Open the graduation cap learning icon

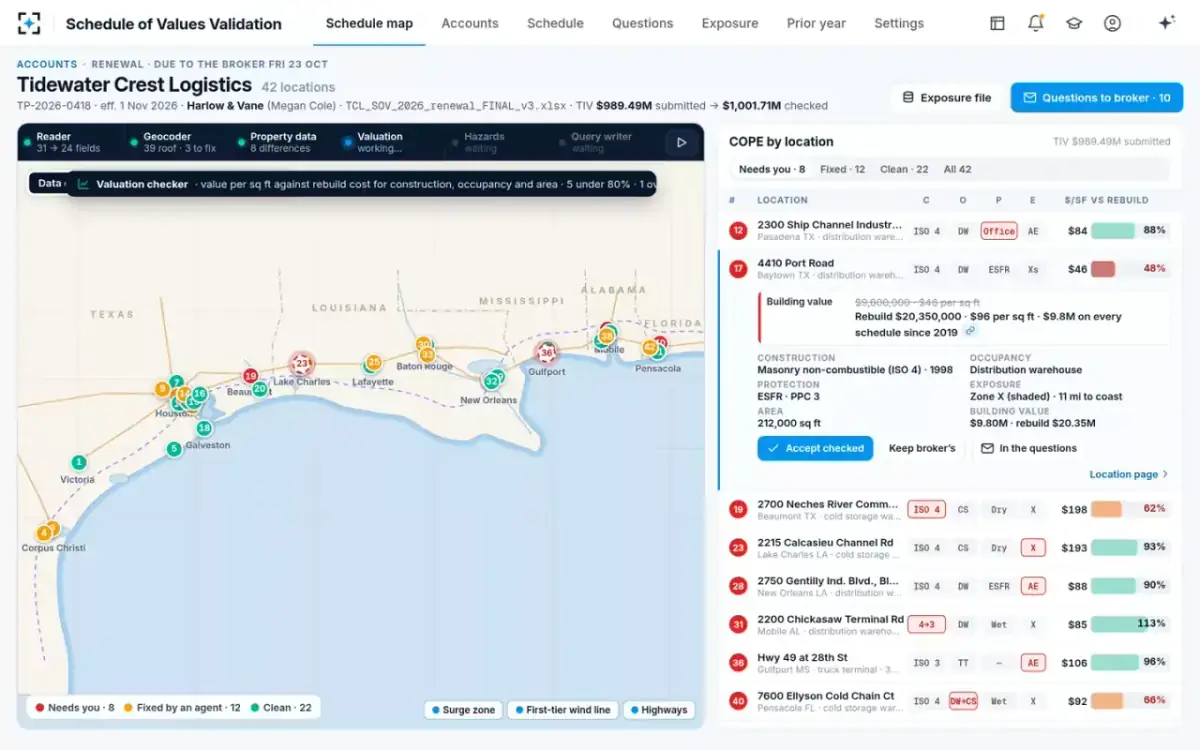(1074, 23)
